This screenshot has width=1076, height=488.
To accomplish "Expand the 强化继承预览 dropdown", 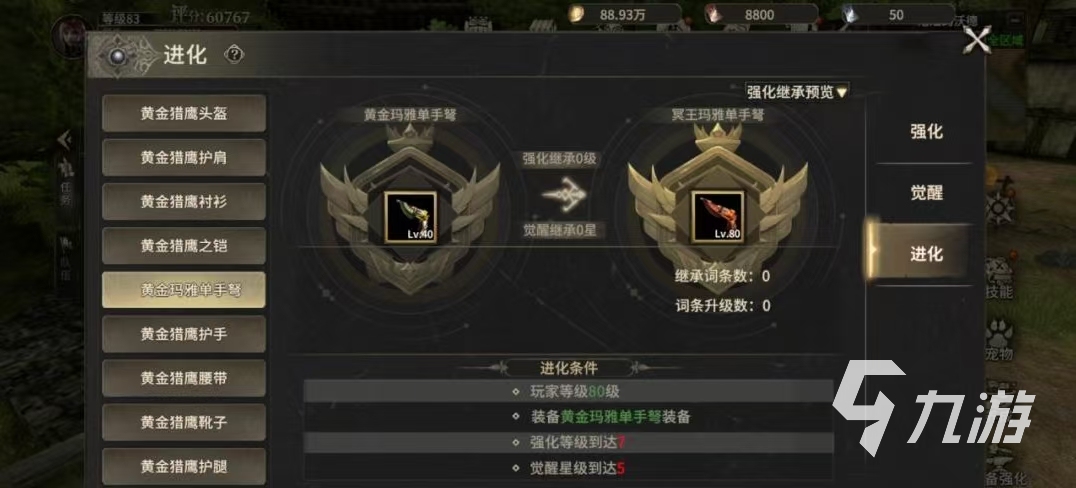I will pyautogui.click(x=797, y=91).
